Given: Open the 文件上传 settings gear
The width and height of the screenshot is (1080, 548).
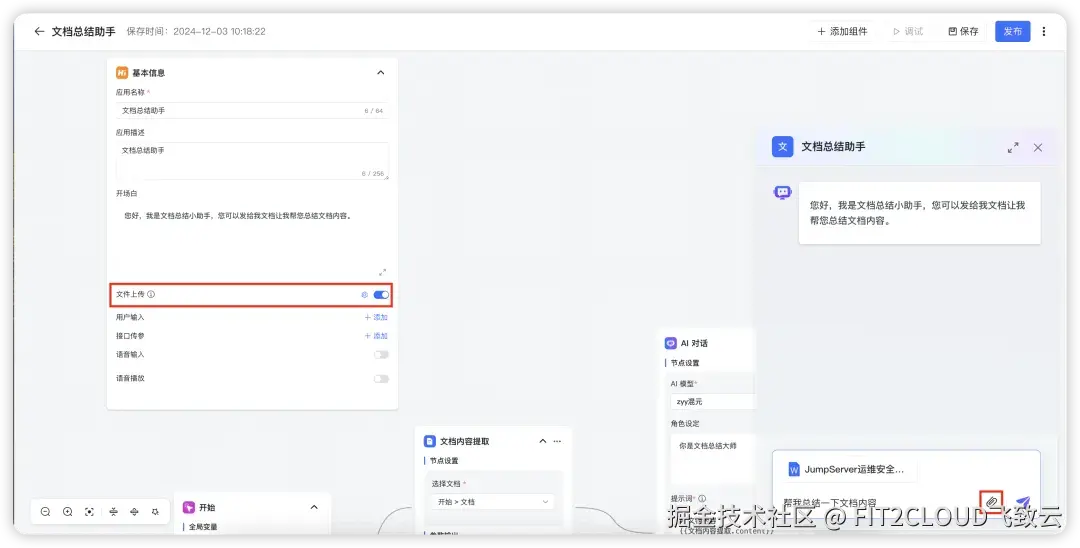Looking at the screenshot, I should 364,295.
